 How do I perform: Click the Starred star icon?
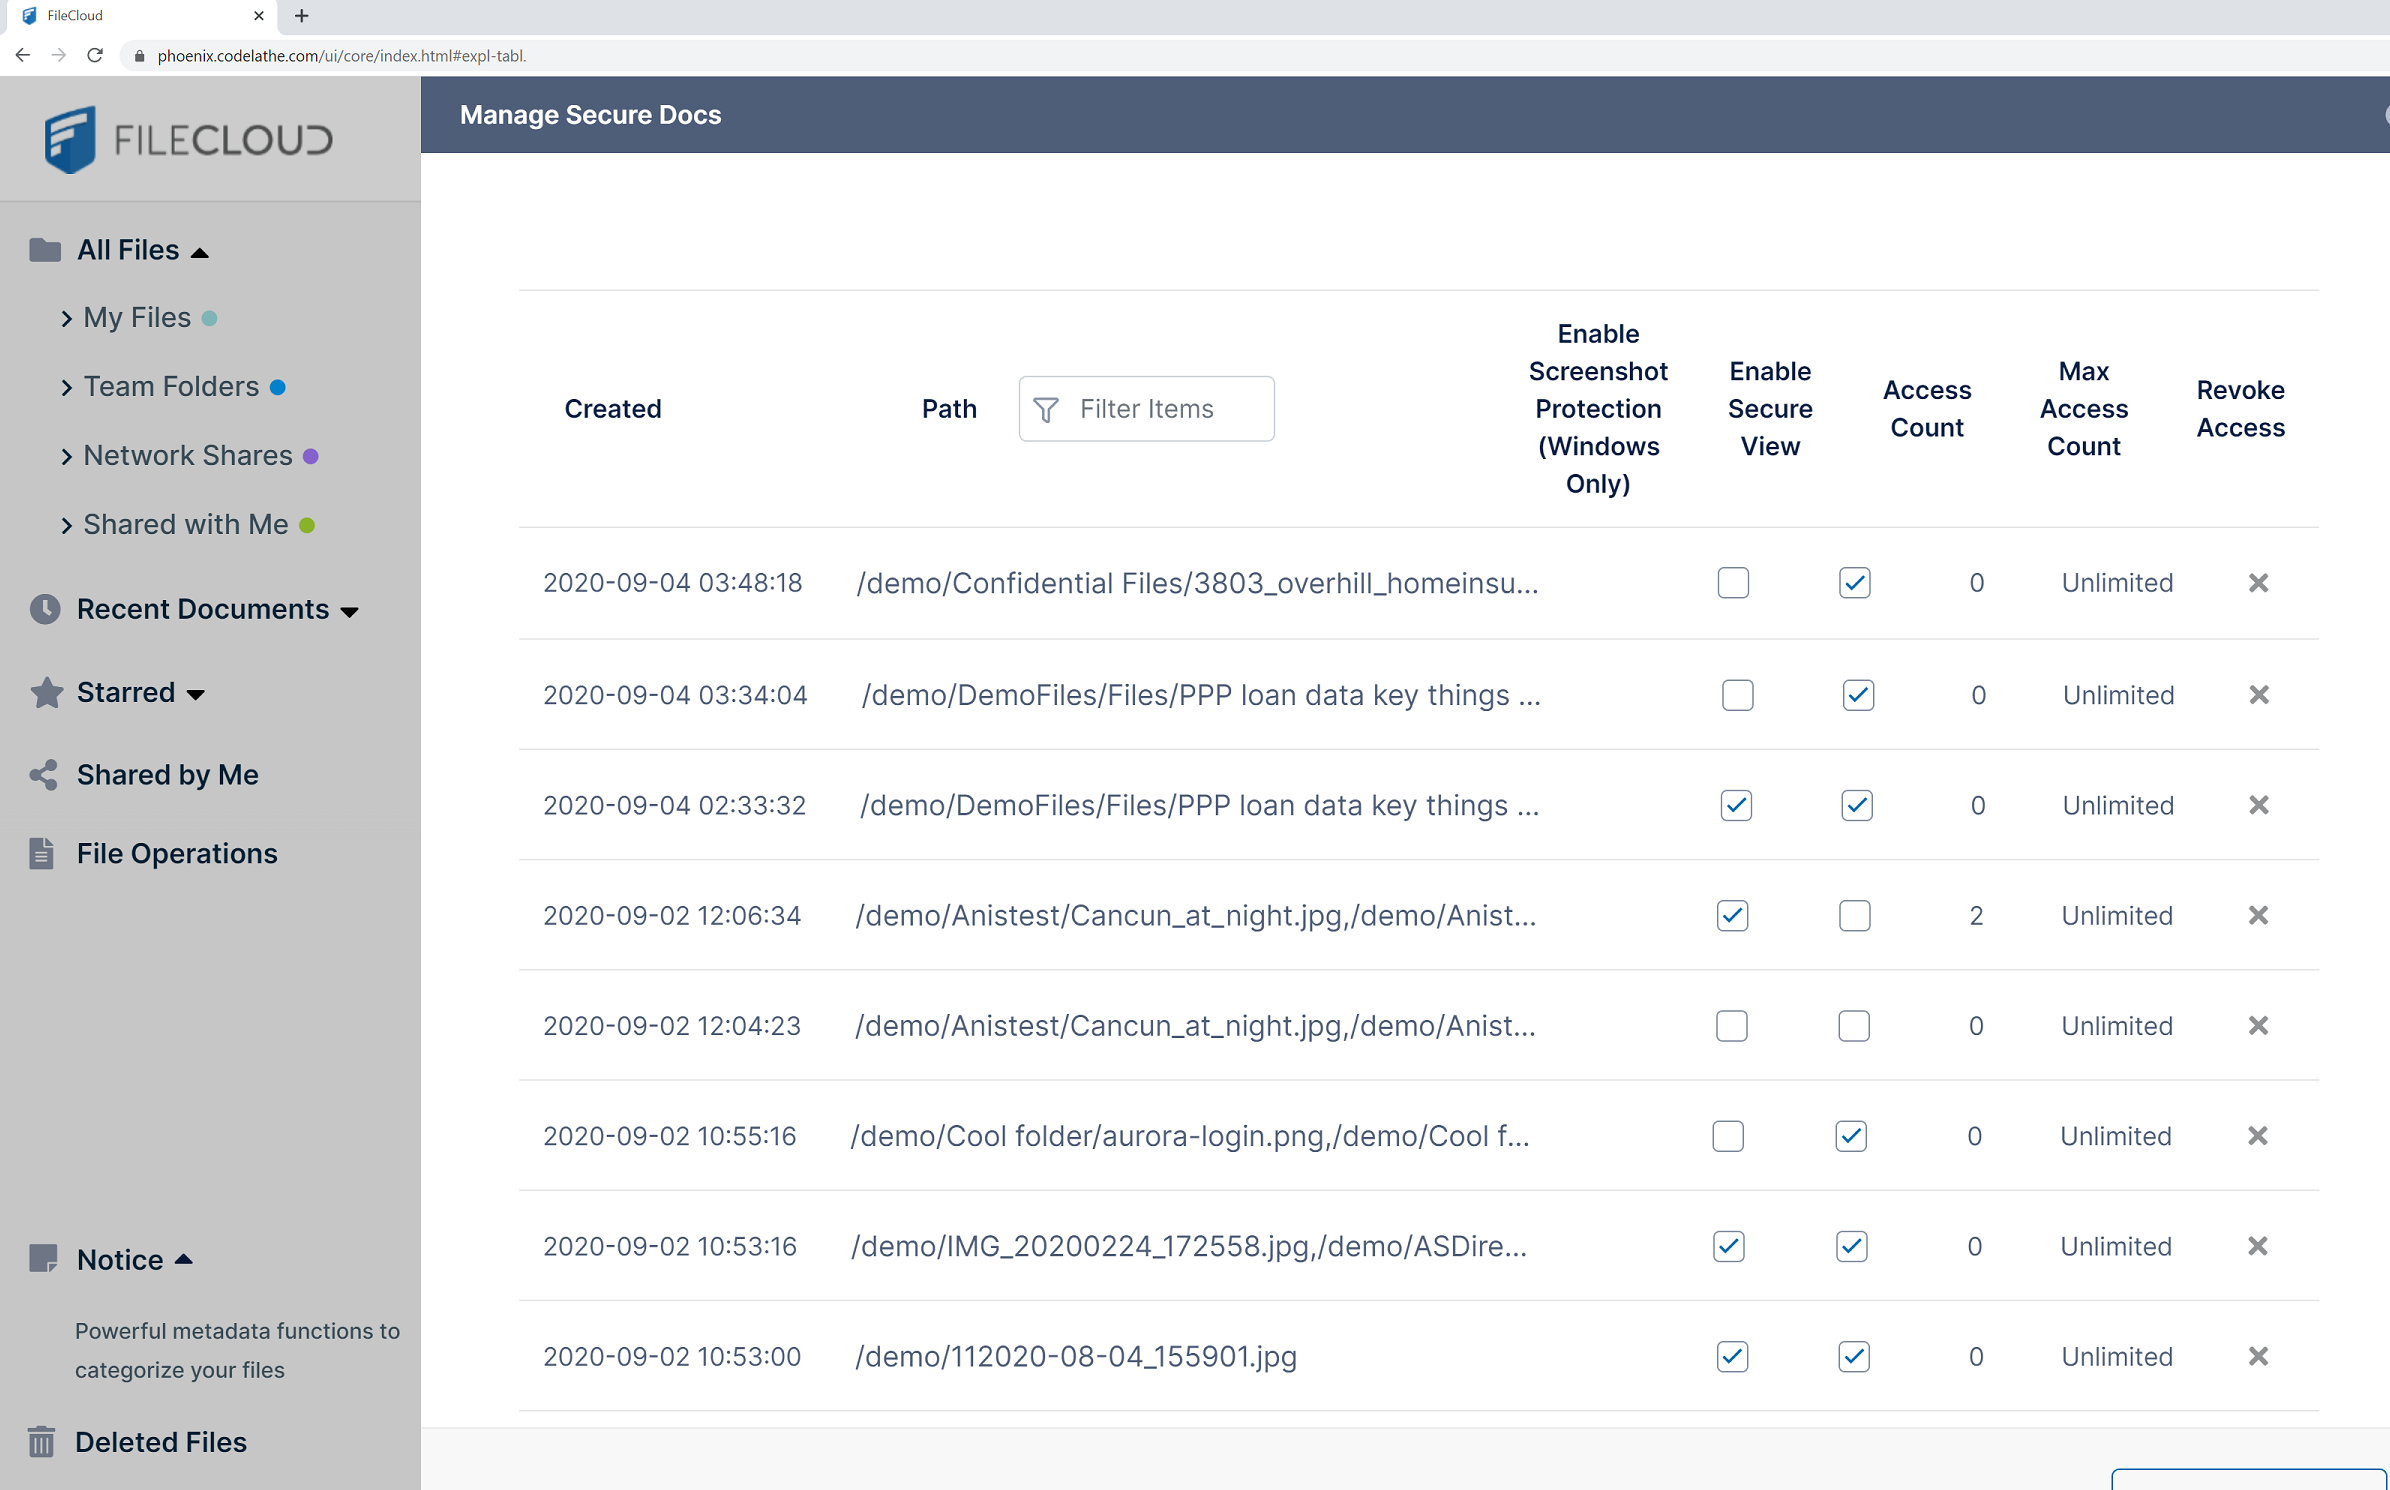pyautogui.click(x=46, y=692)
